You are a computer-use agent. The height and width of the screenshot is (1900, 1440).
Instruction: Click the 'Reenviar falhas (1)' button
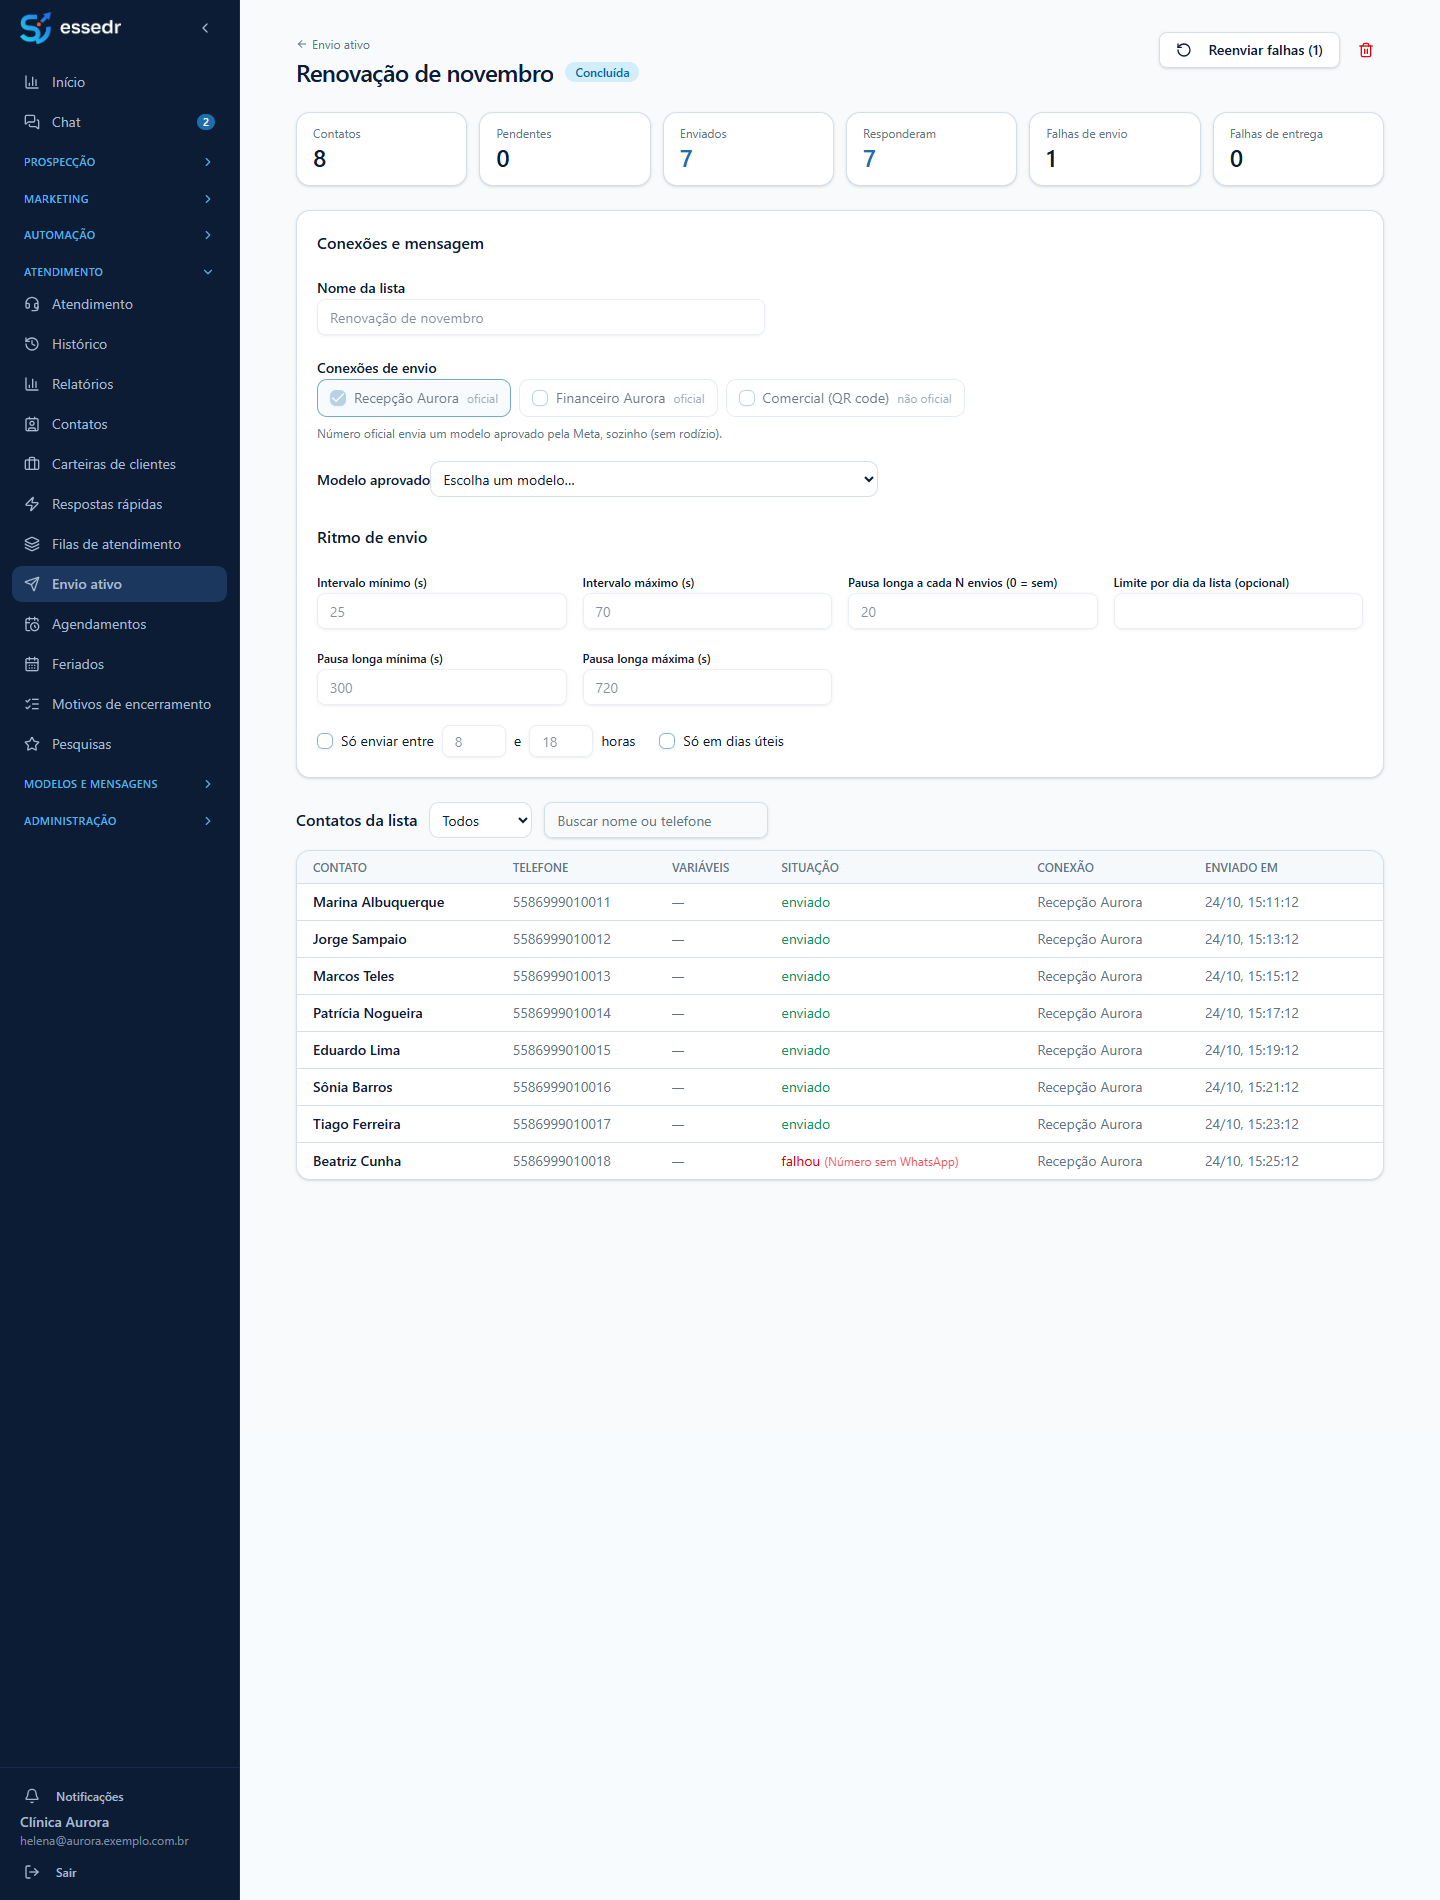point(1249,50)
